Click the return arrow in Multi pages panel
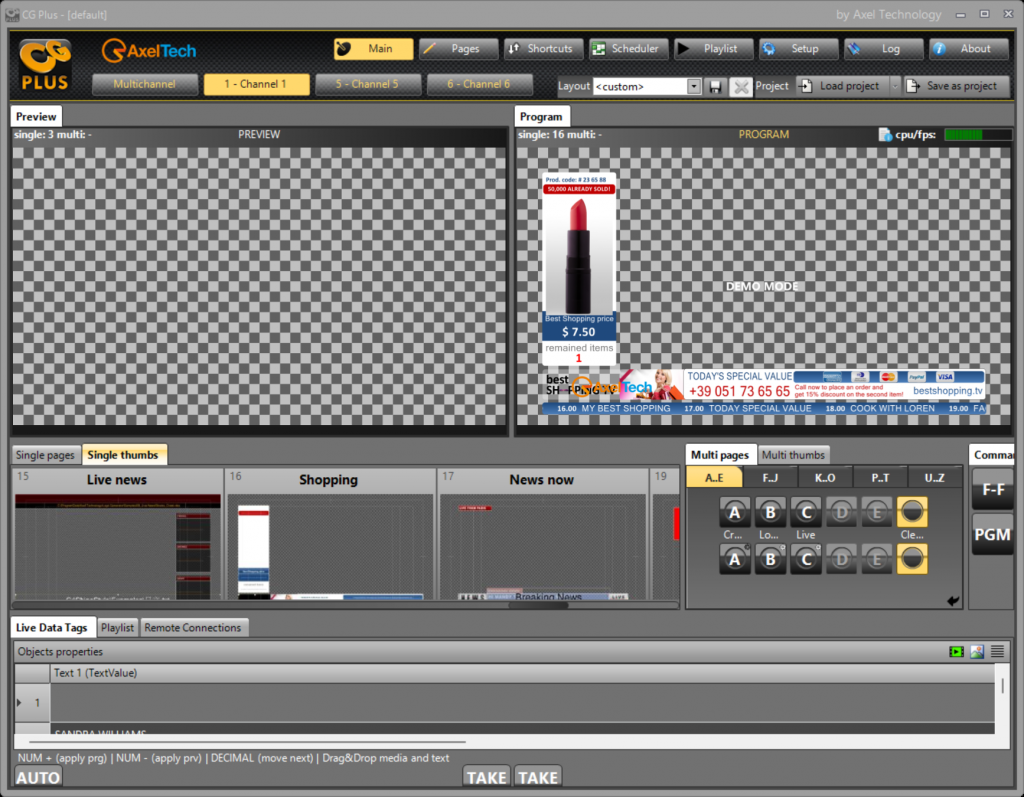The height and width of the screenshot is (797, 1024). point(953,600)
